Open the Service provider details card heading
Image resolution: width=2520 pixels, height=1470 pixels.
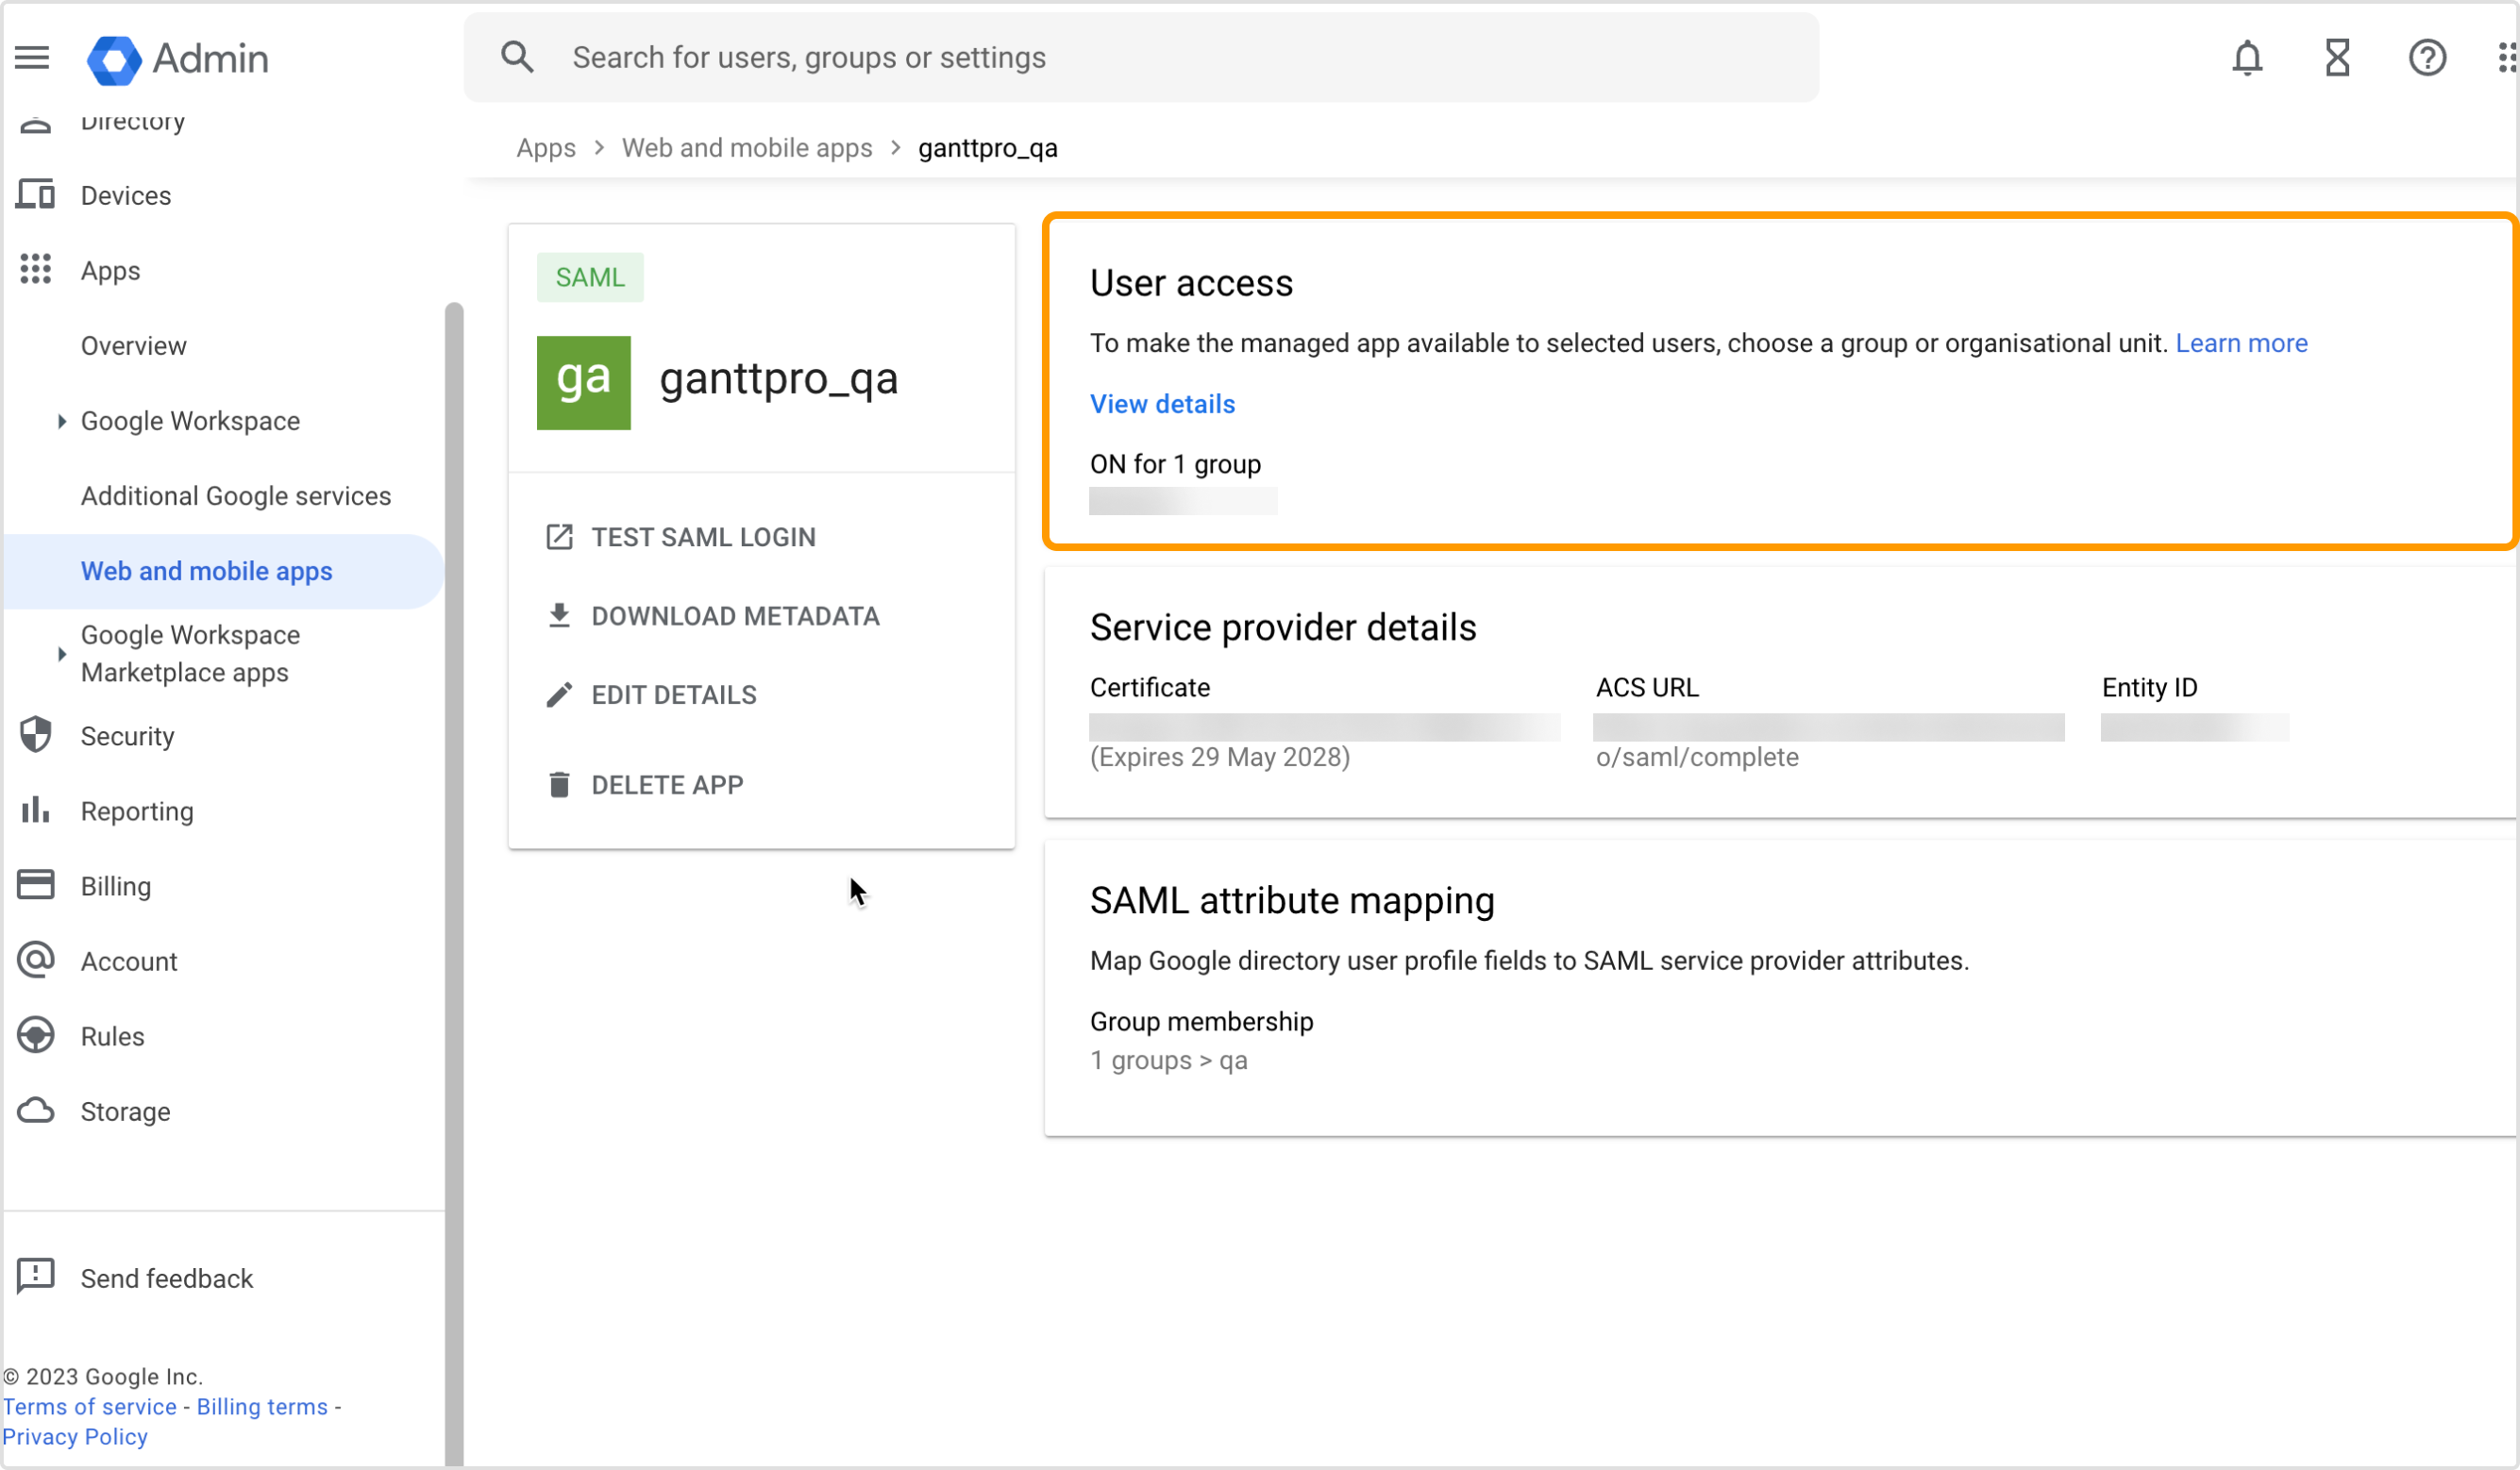(1283, 627)
